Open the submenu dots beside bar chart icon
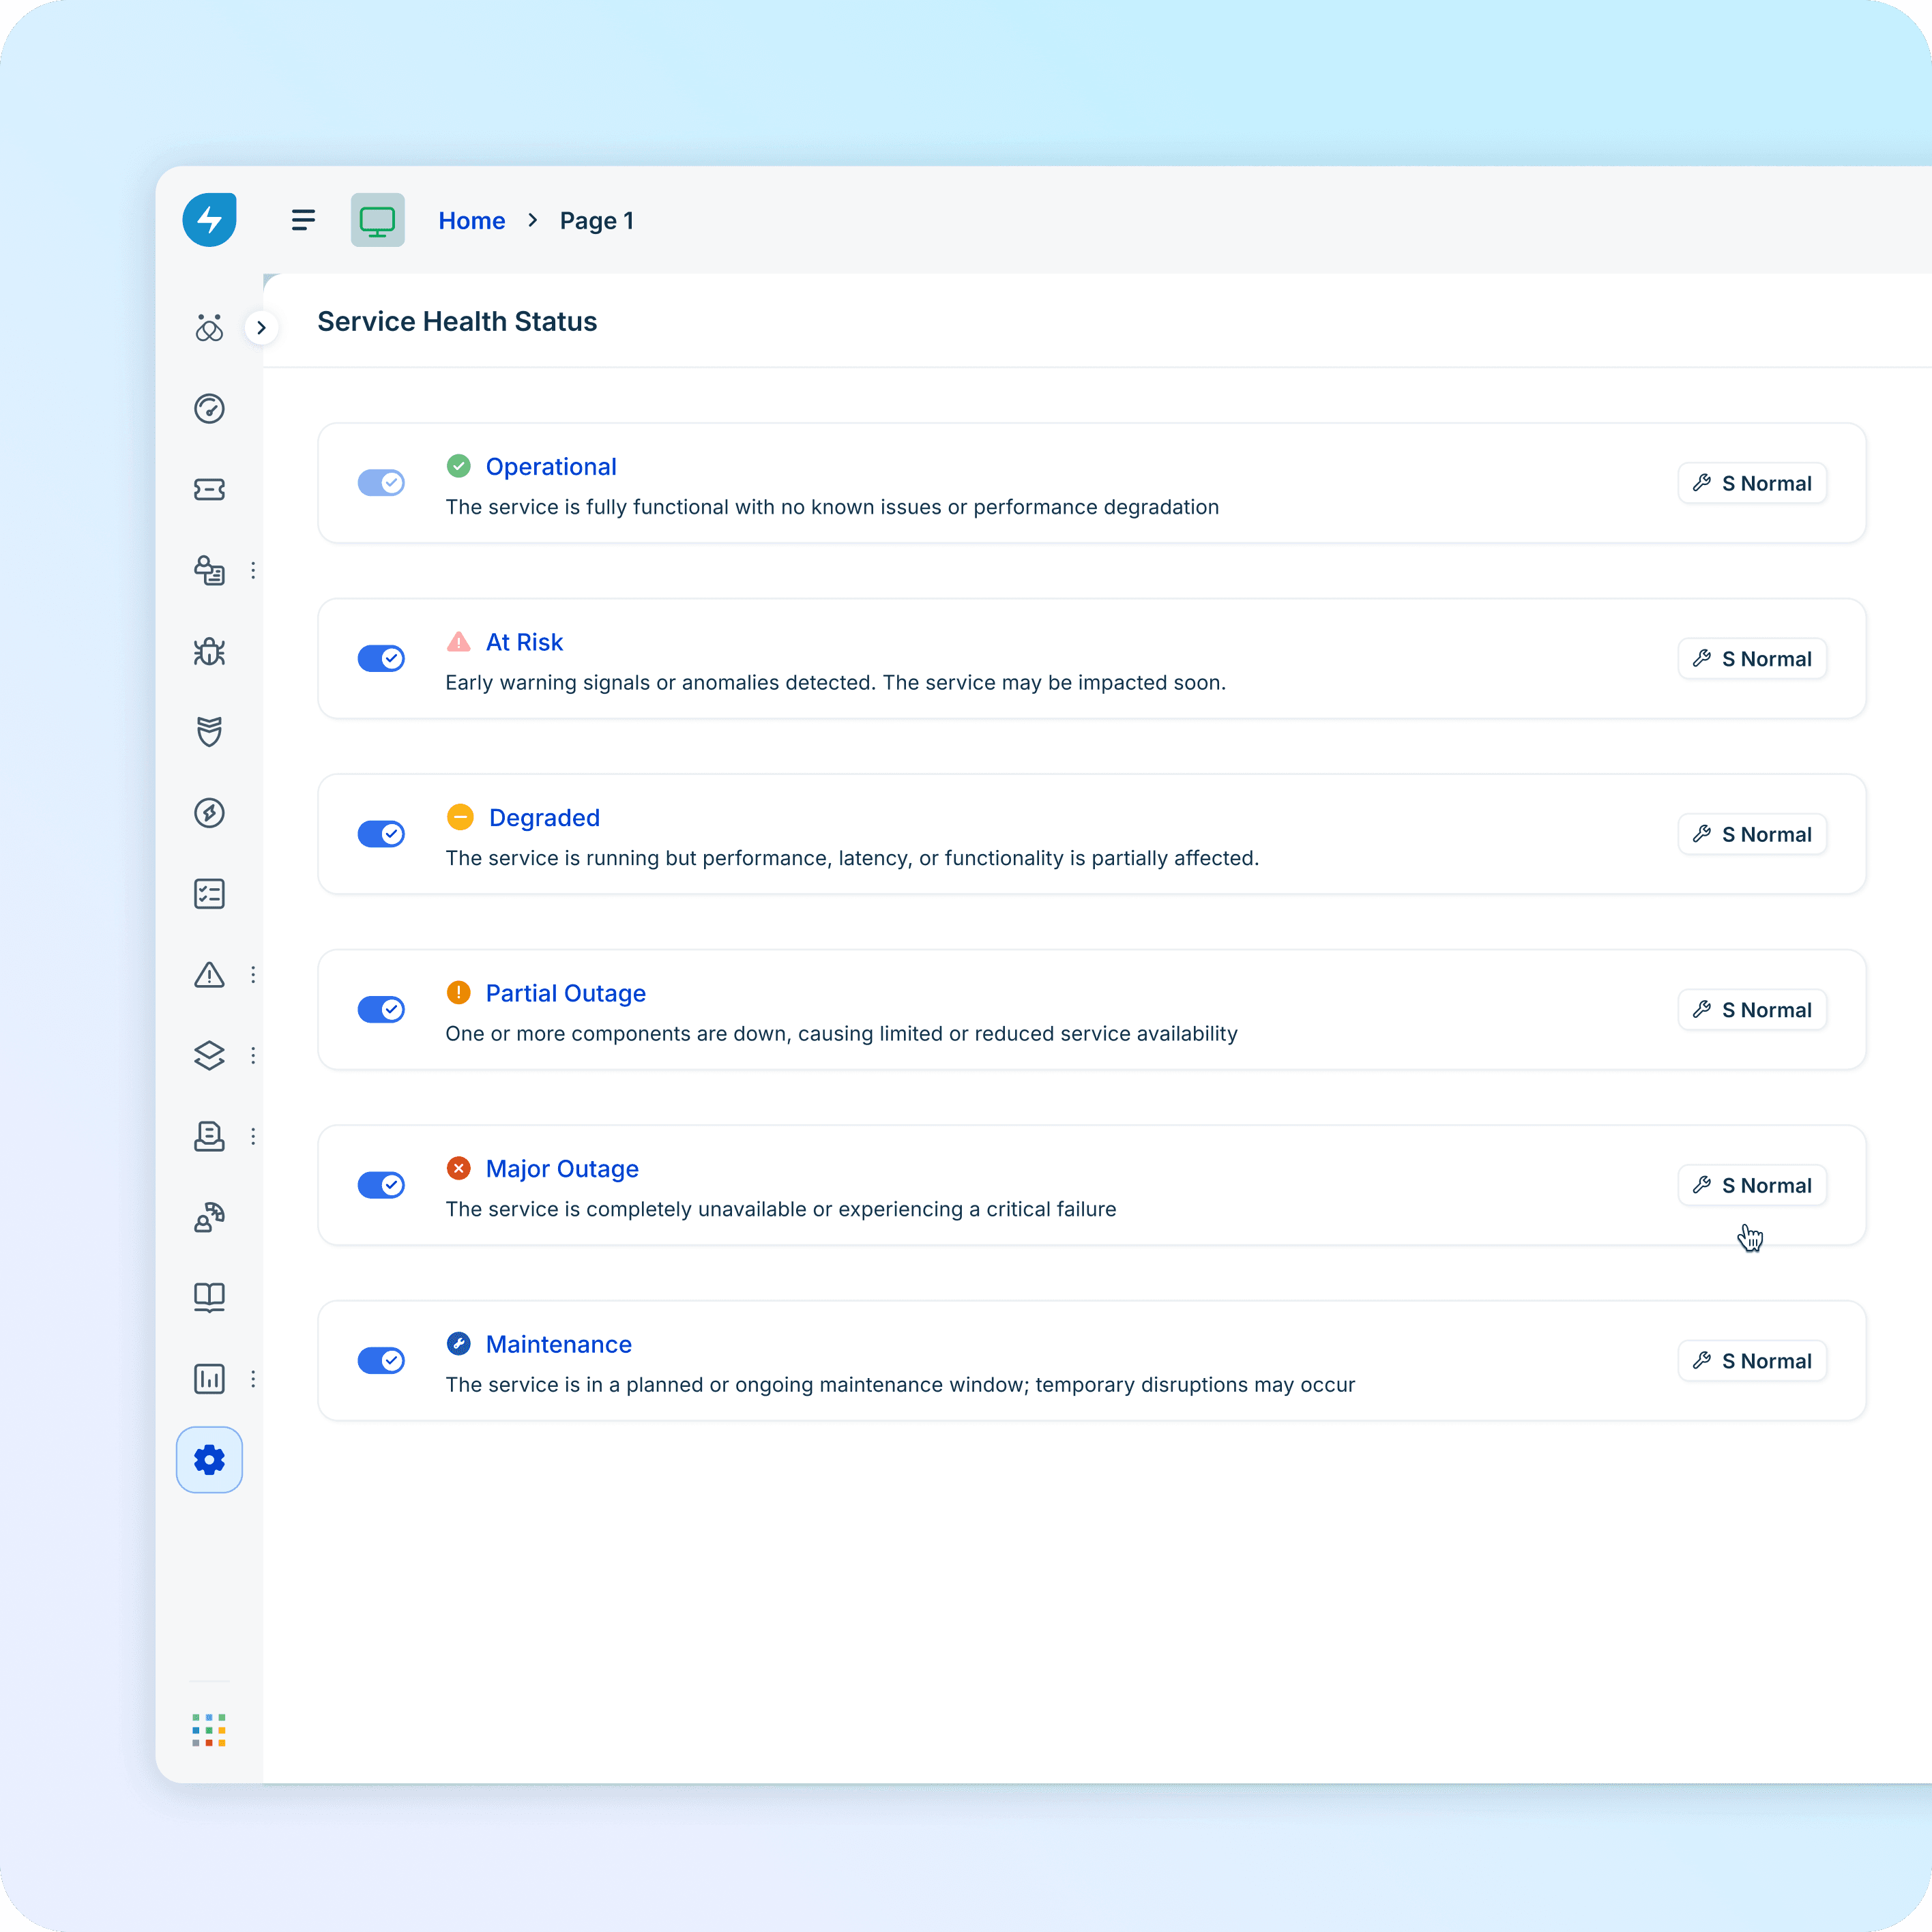1932x1932 pixels. 253,1379
